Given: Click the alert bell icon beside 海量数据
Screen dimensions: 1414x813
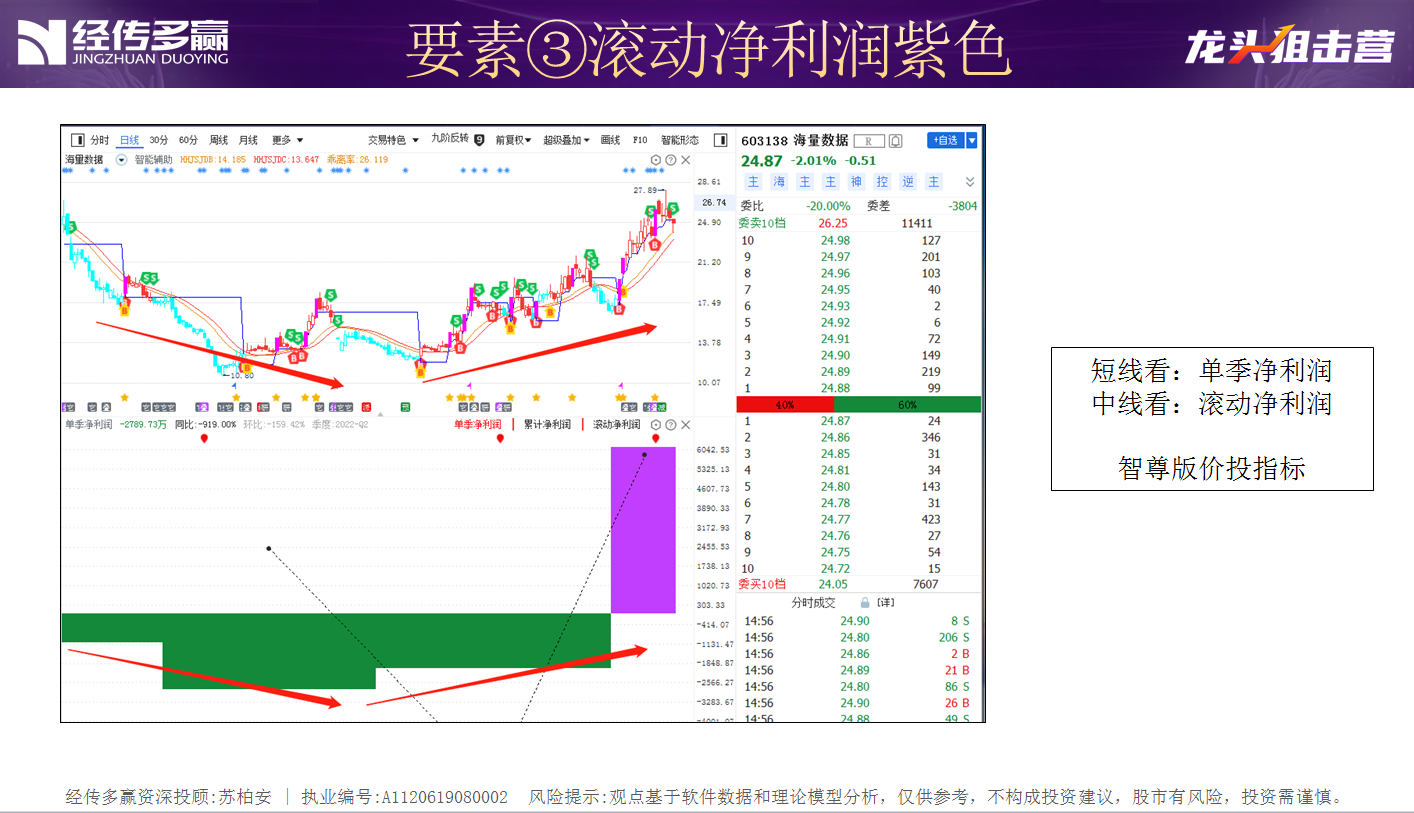Looking at the screenshot, I should pyautogui.click(x=896, y=141).
